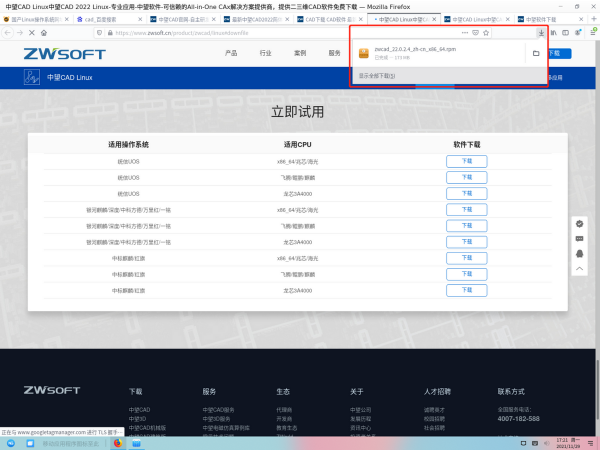Open footer link 中望CAD服务

[218, 410]
